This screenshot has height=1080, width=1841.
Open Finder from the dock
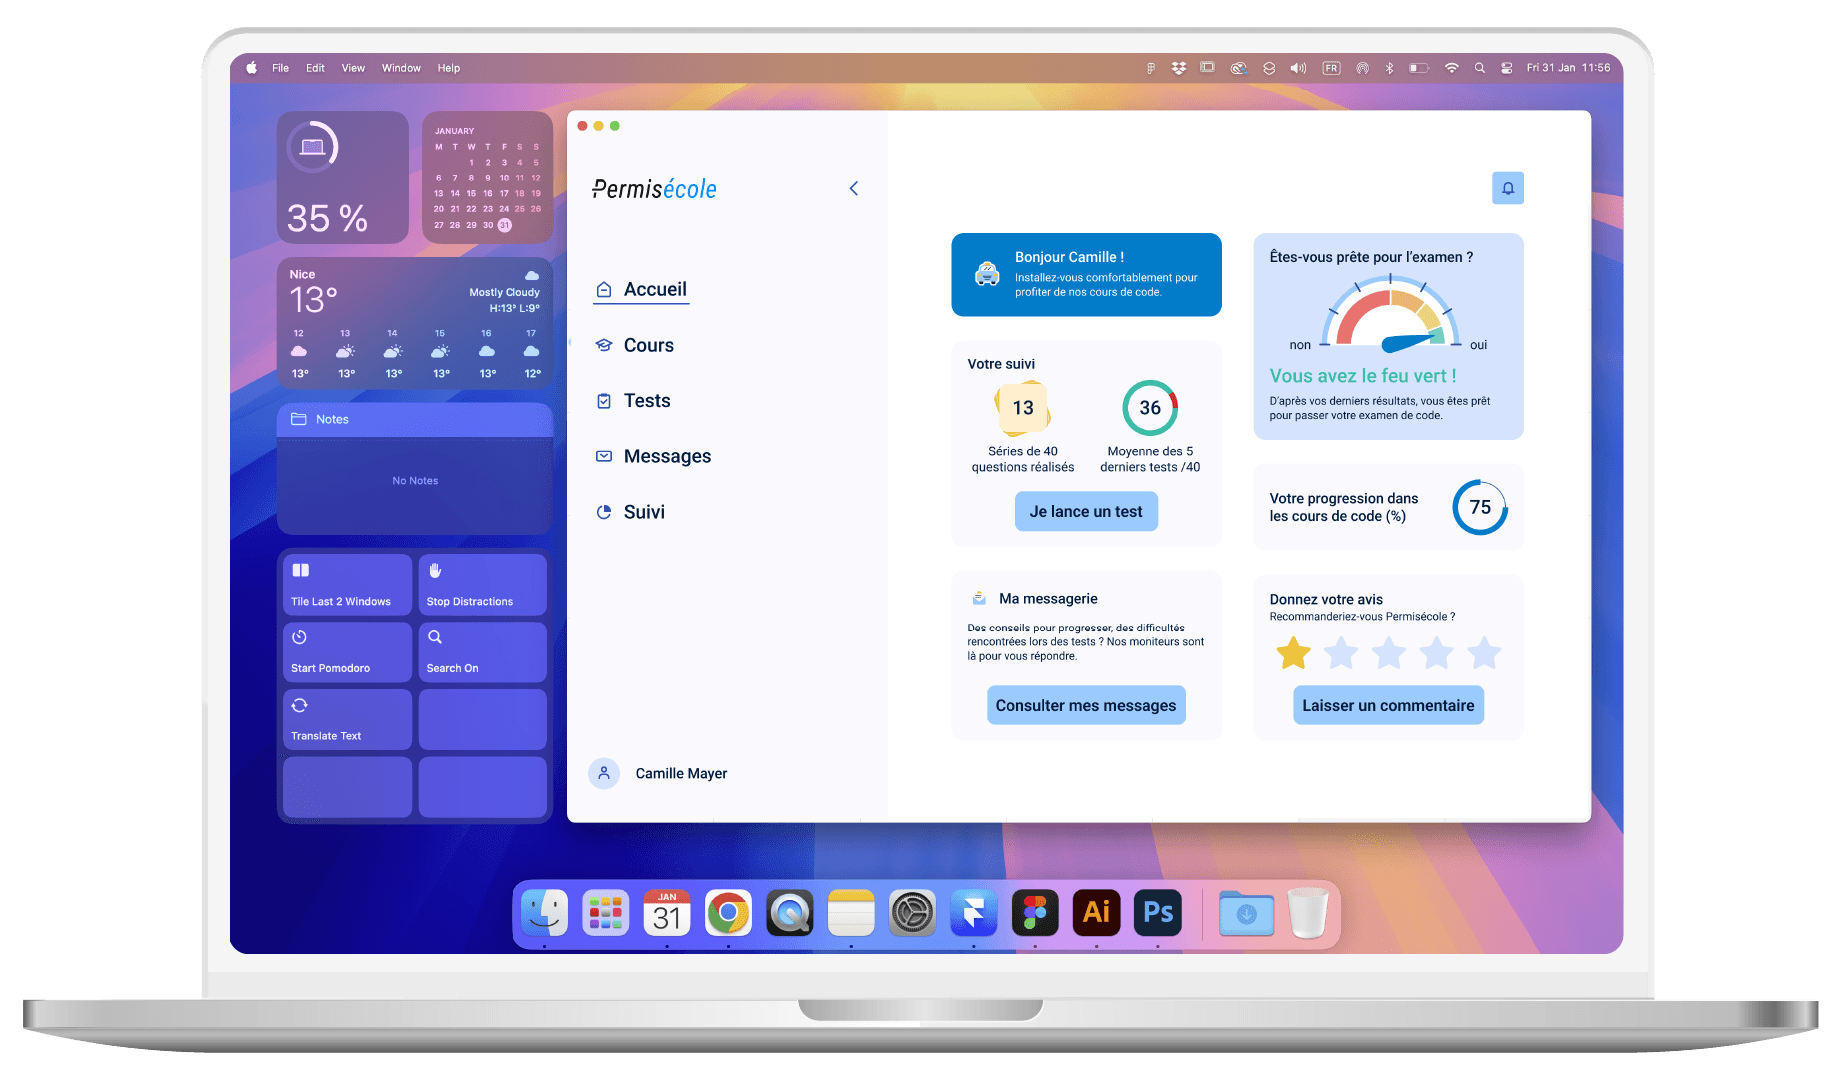tap(545, 912)
